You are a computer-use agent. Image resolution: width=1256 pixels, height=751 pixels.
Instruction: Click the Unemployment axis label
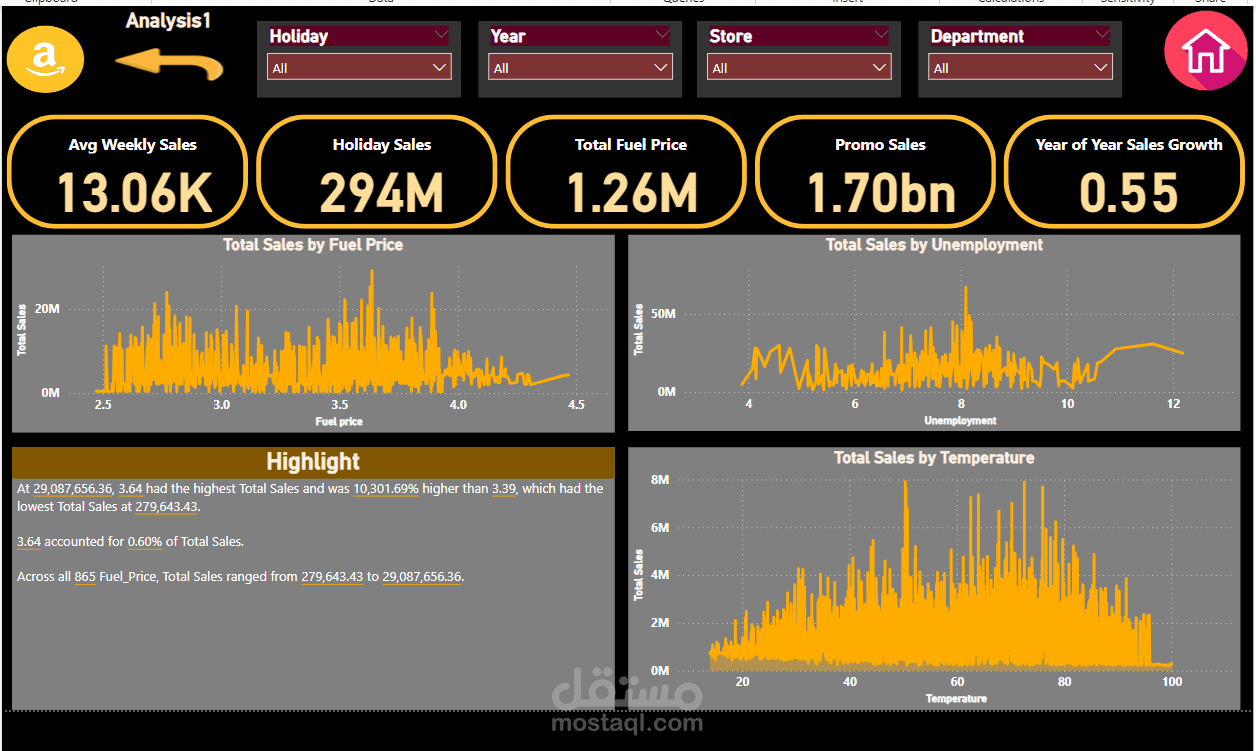pyautogui.click(x=960, y=420)
